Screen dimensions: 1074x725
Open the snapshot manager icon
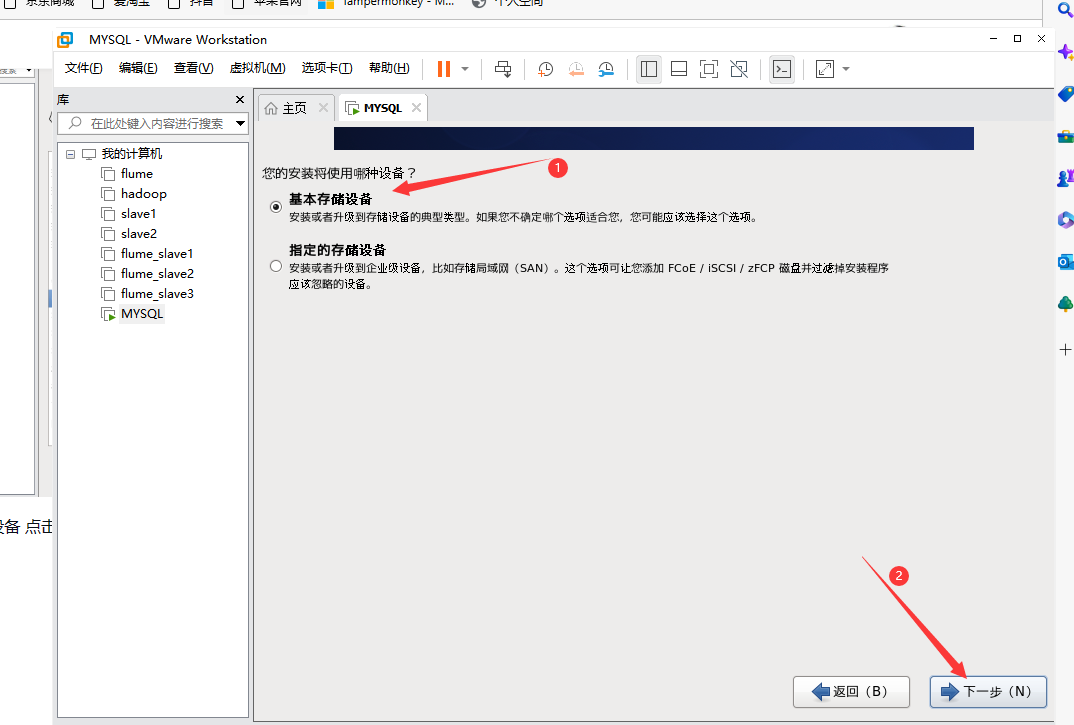click(606, 69)
